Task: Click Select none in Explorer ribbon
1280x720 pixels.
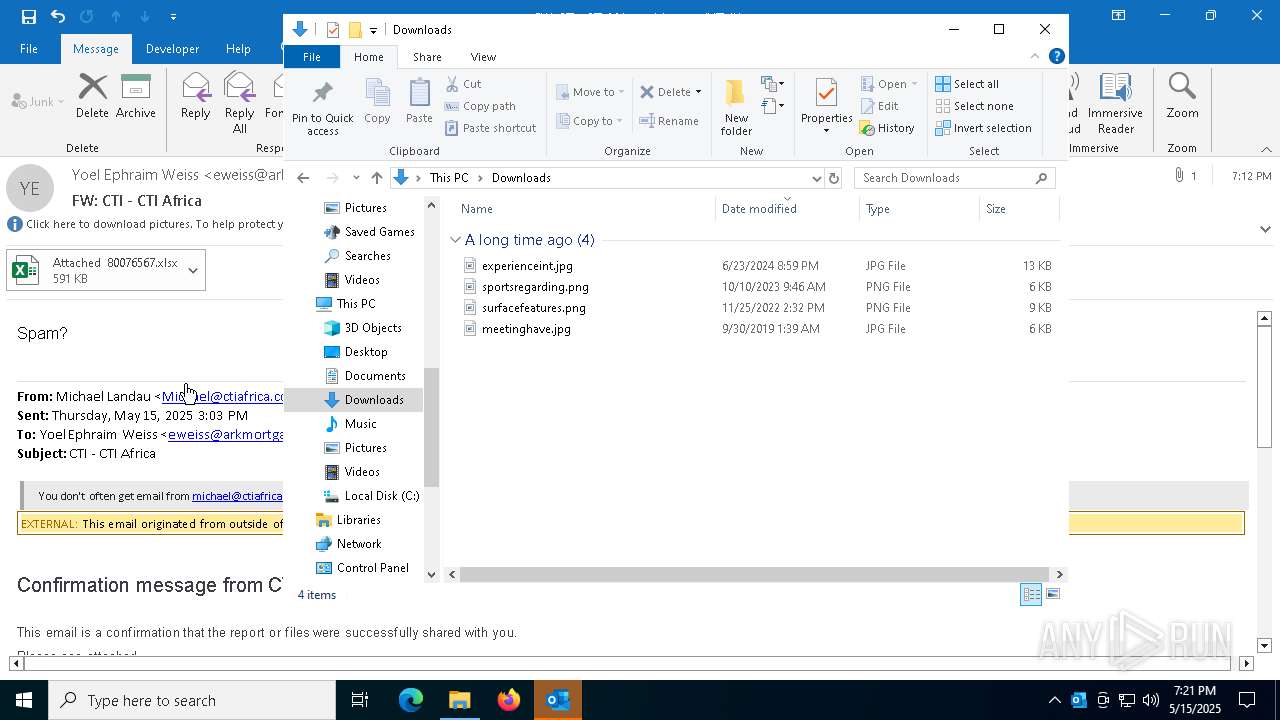Action: [x=974, y=106]
